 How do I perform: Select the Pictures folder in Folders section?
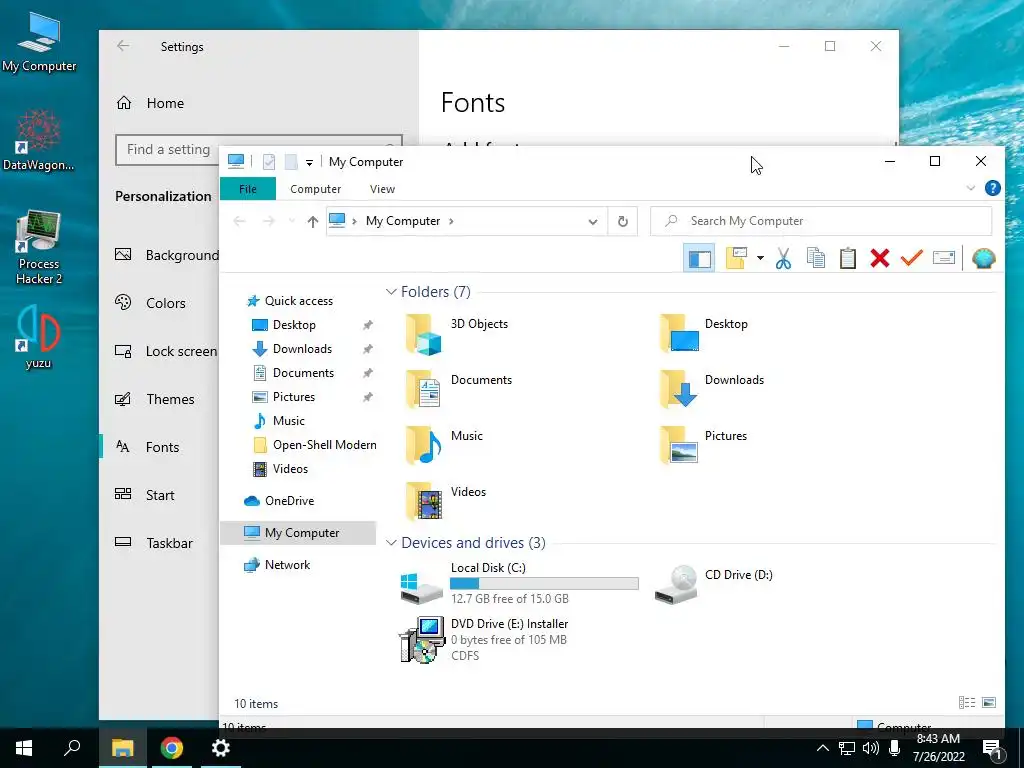point(703,445)
